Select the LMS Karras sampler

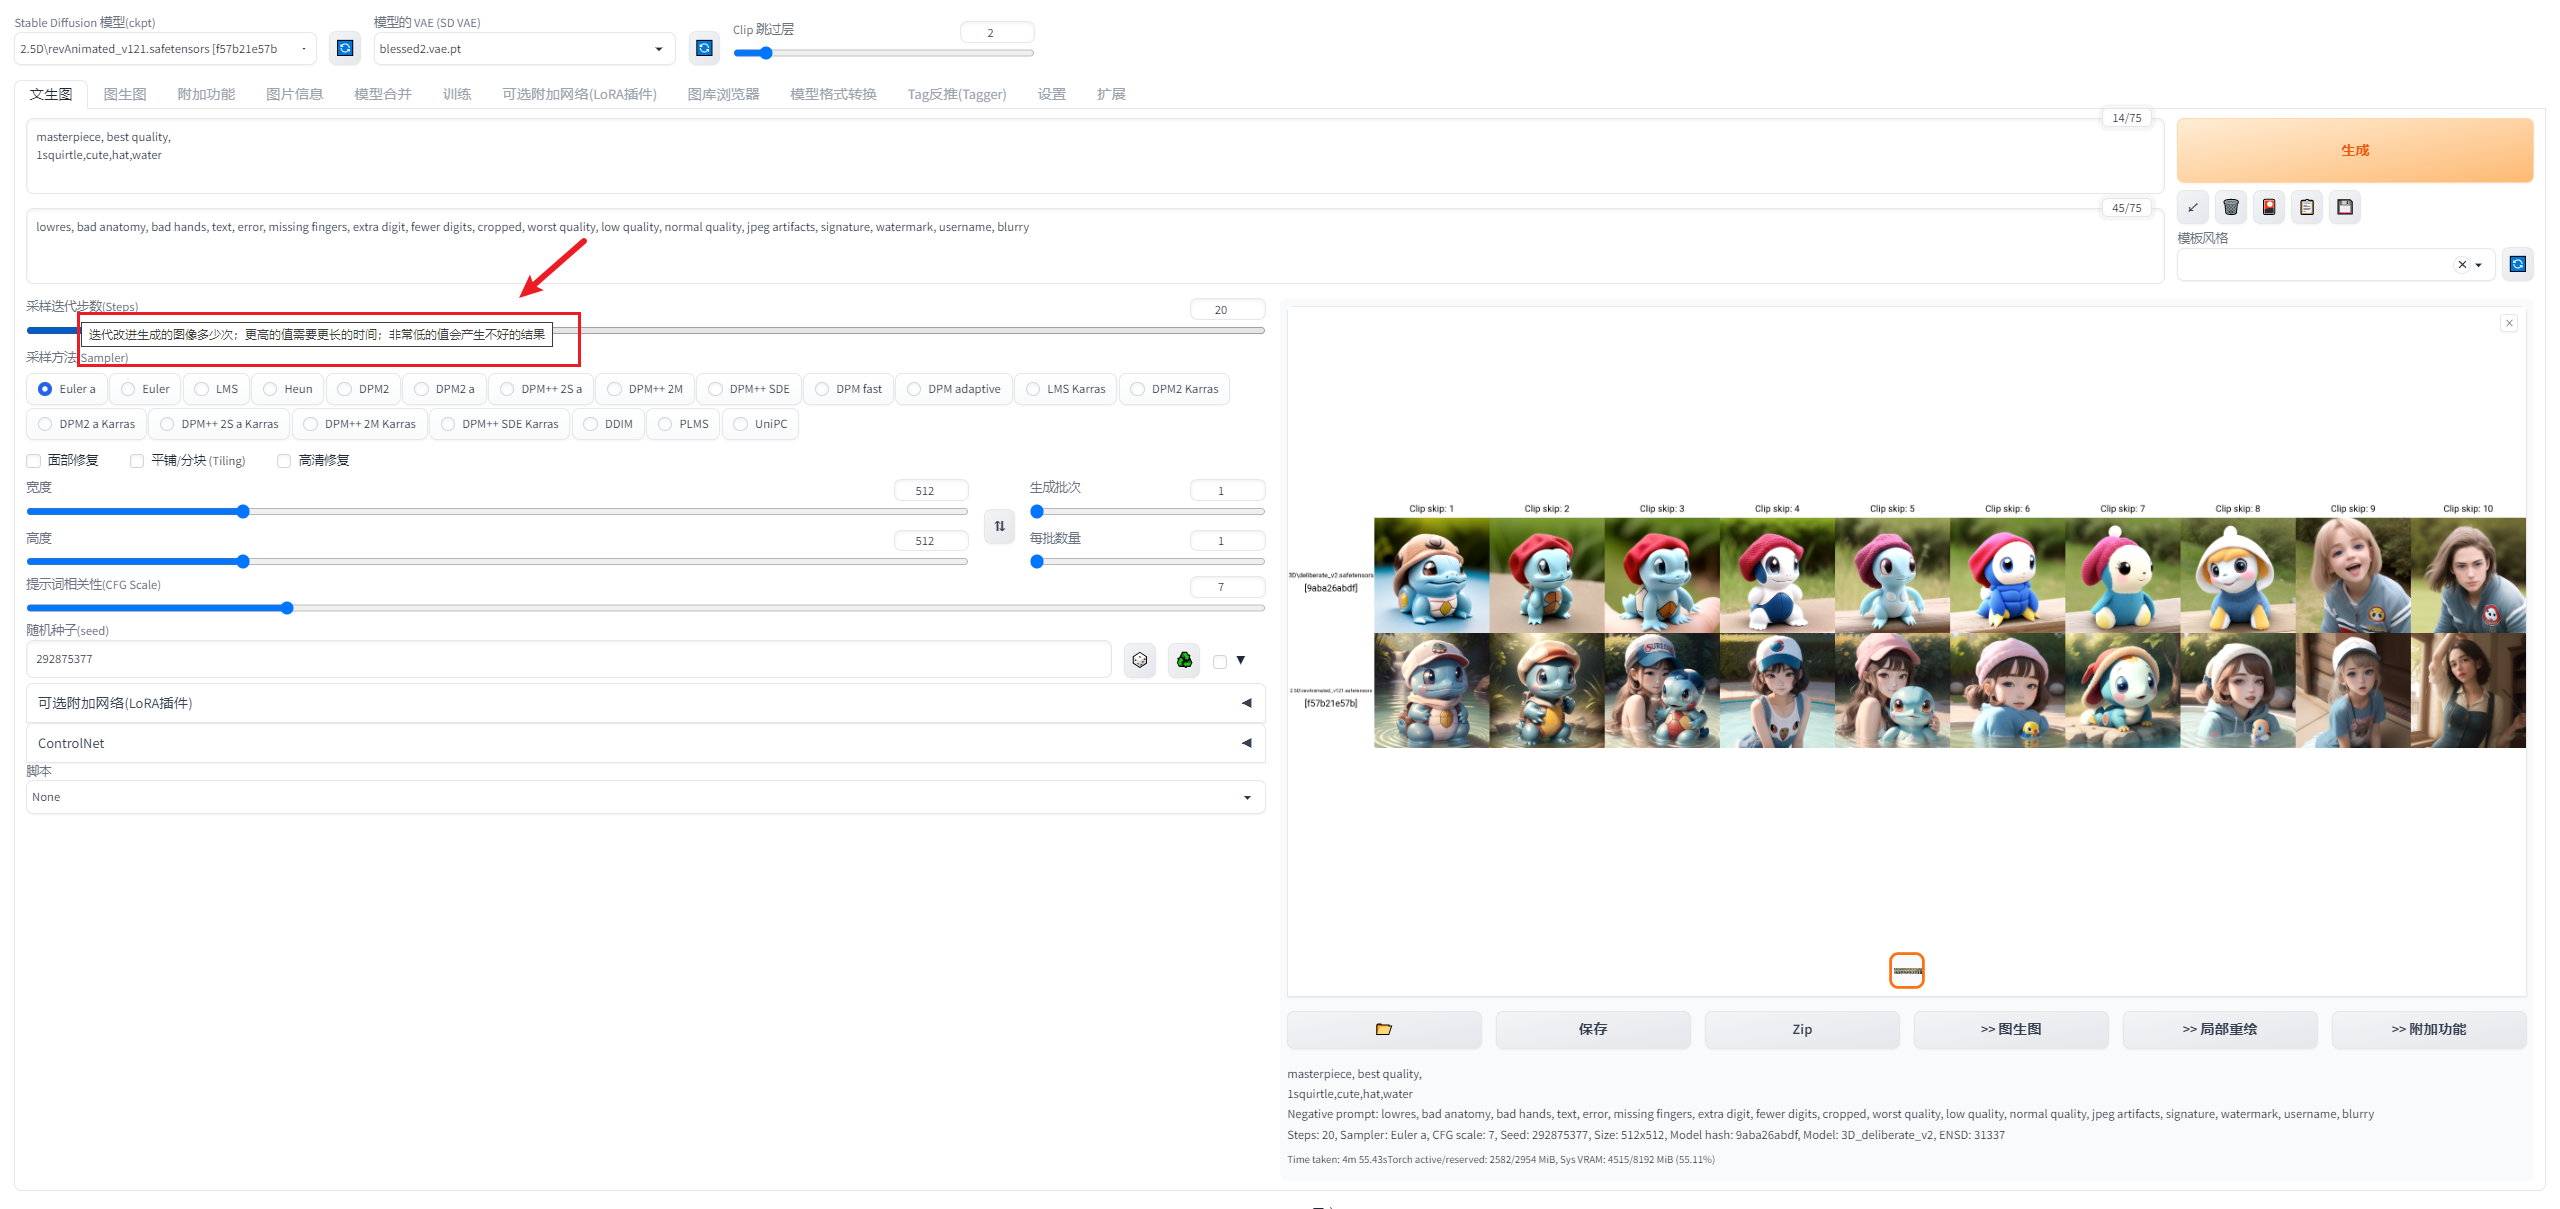(x=1066, y=389)
